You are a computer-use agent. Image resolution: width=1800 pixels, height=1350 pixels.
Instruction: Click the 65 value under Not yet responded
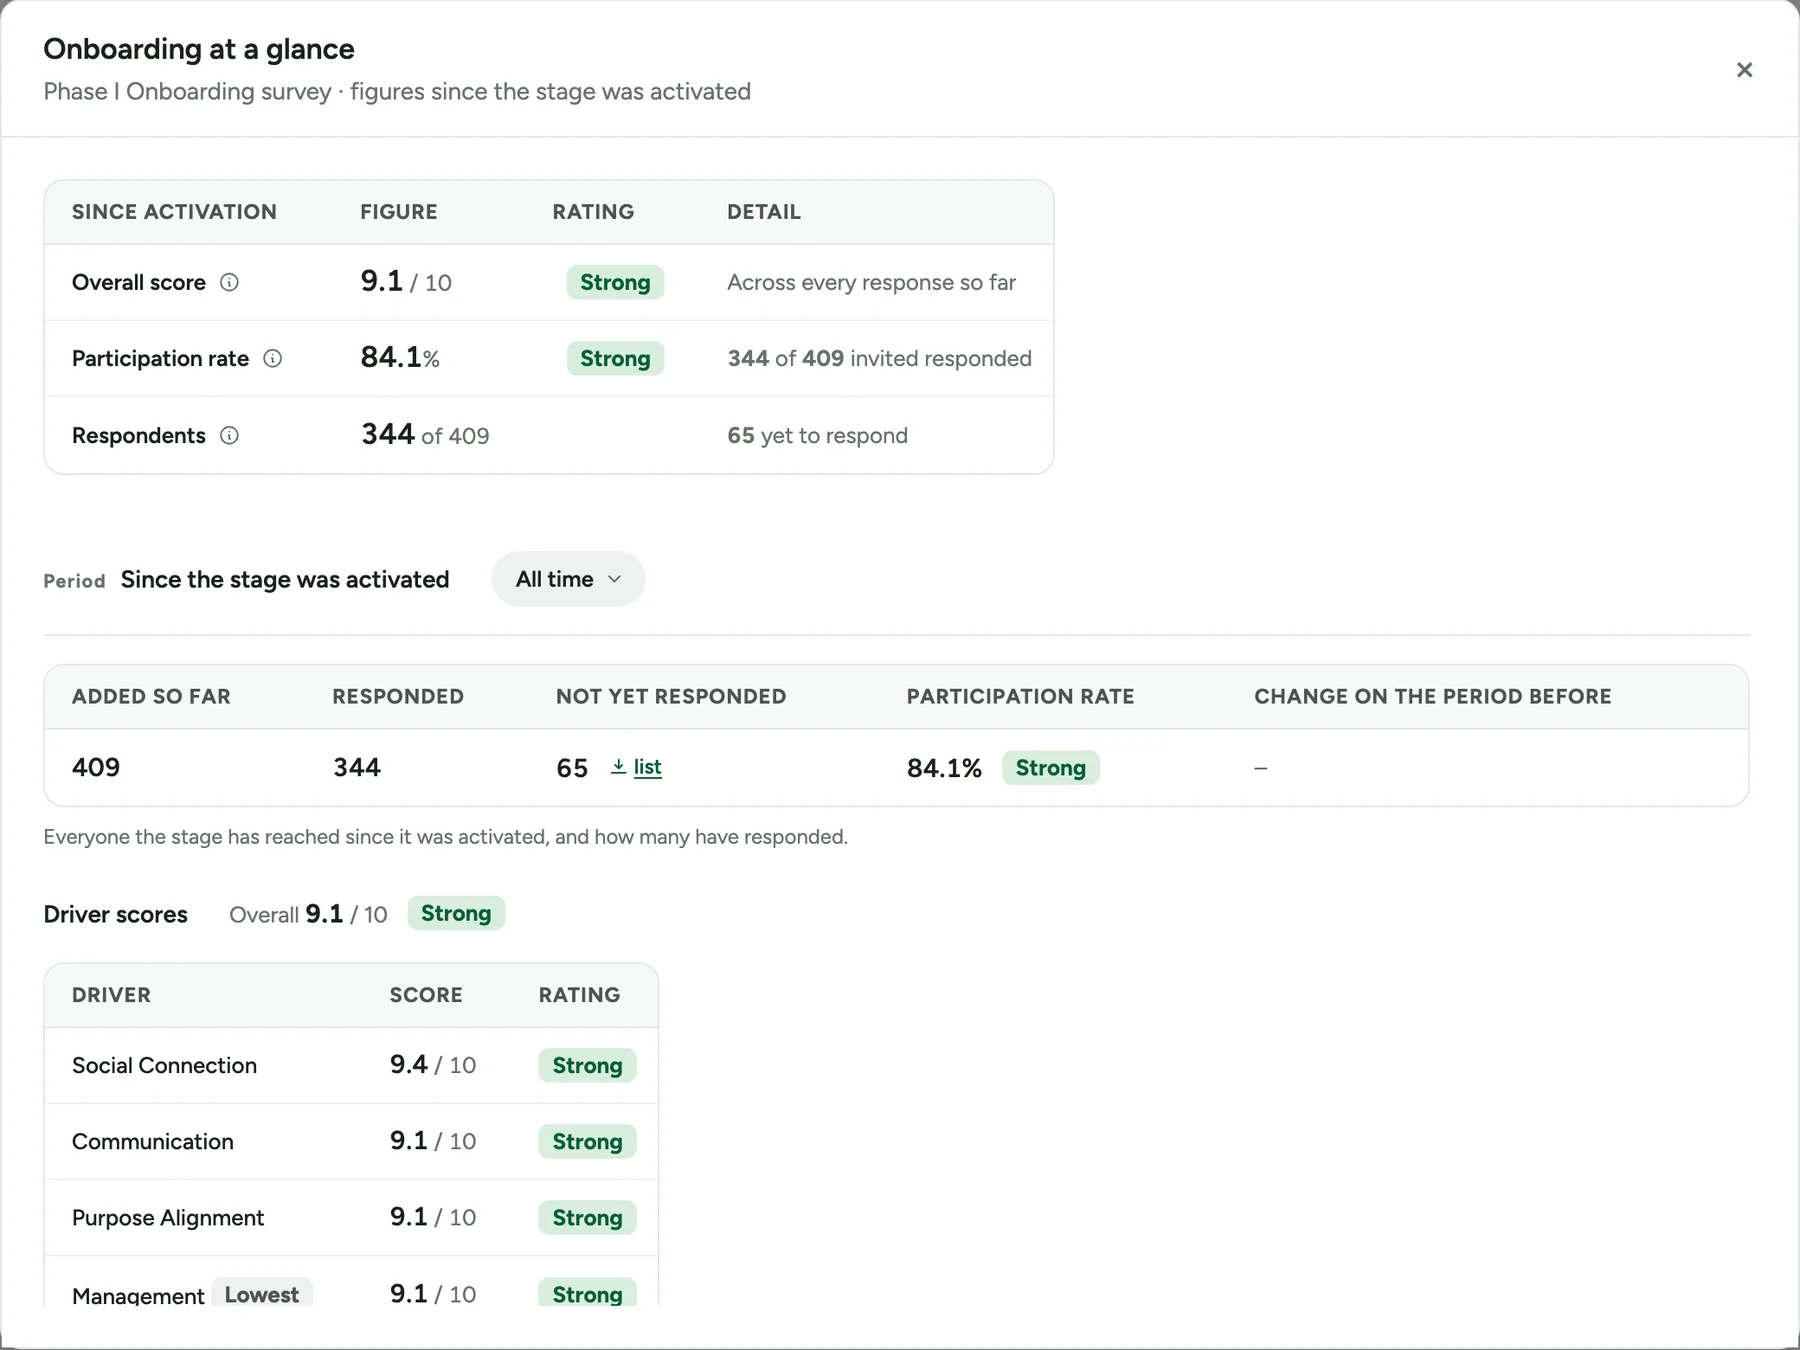point(572,768)
